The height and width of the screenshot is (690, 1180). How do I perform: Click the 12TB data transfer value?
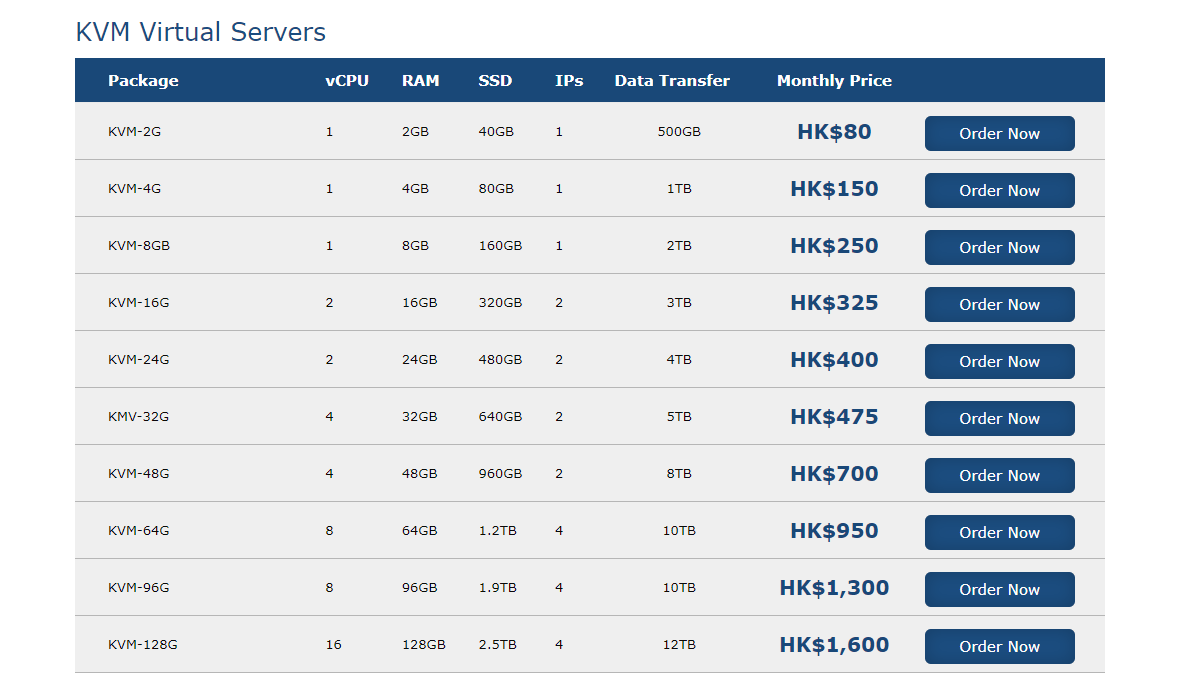(x=679, y=645)
